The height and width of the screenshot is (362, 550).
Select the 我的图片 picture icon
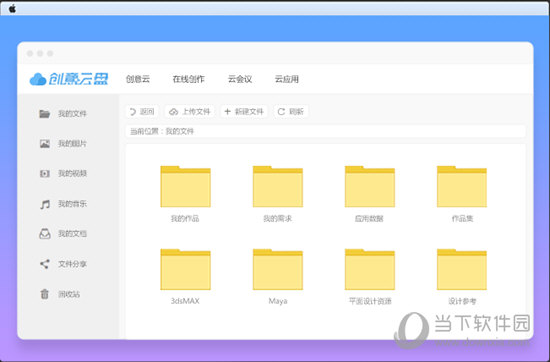pyautogui.click(x=45, y=143)
